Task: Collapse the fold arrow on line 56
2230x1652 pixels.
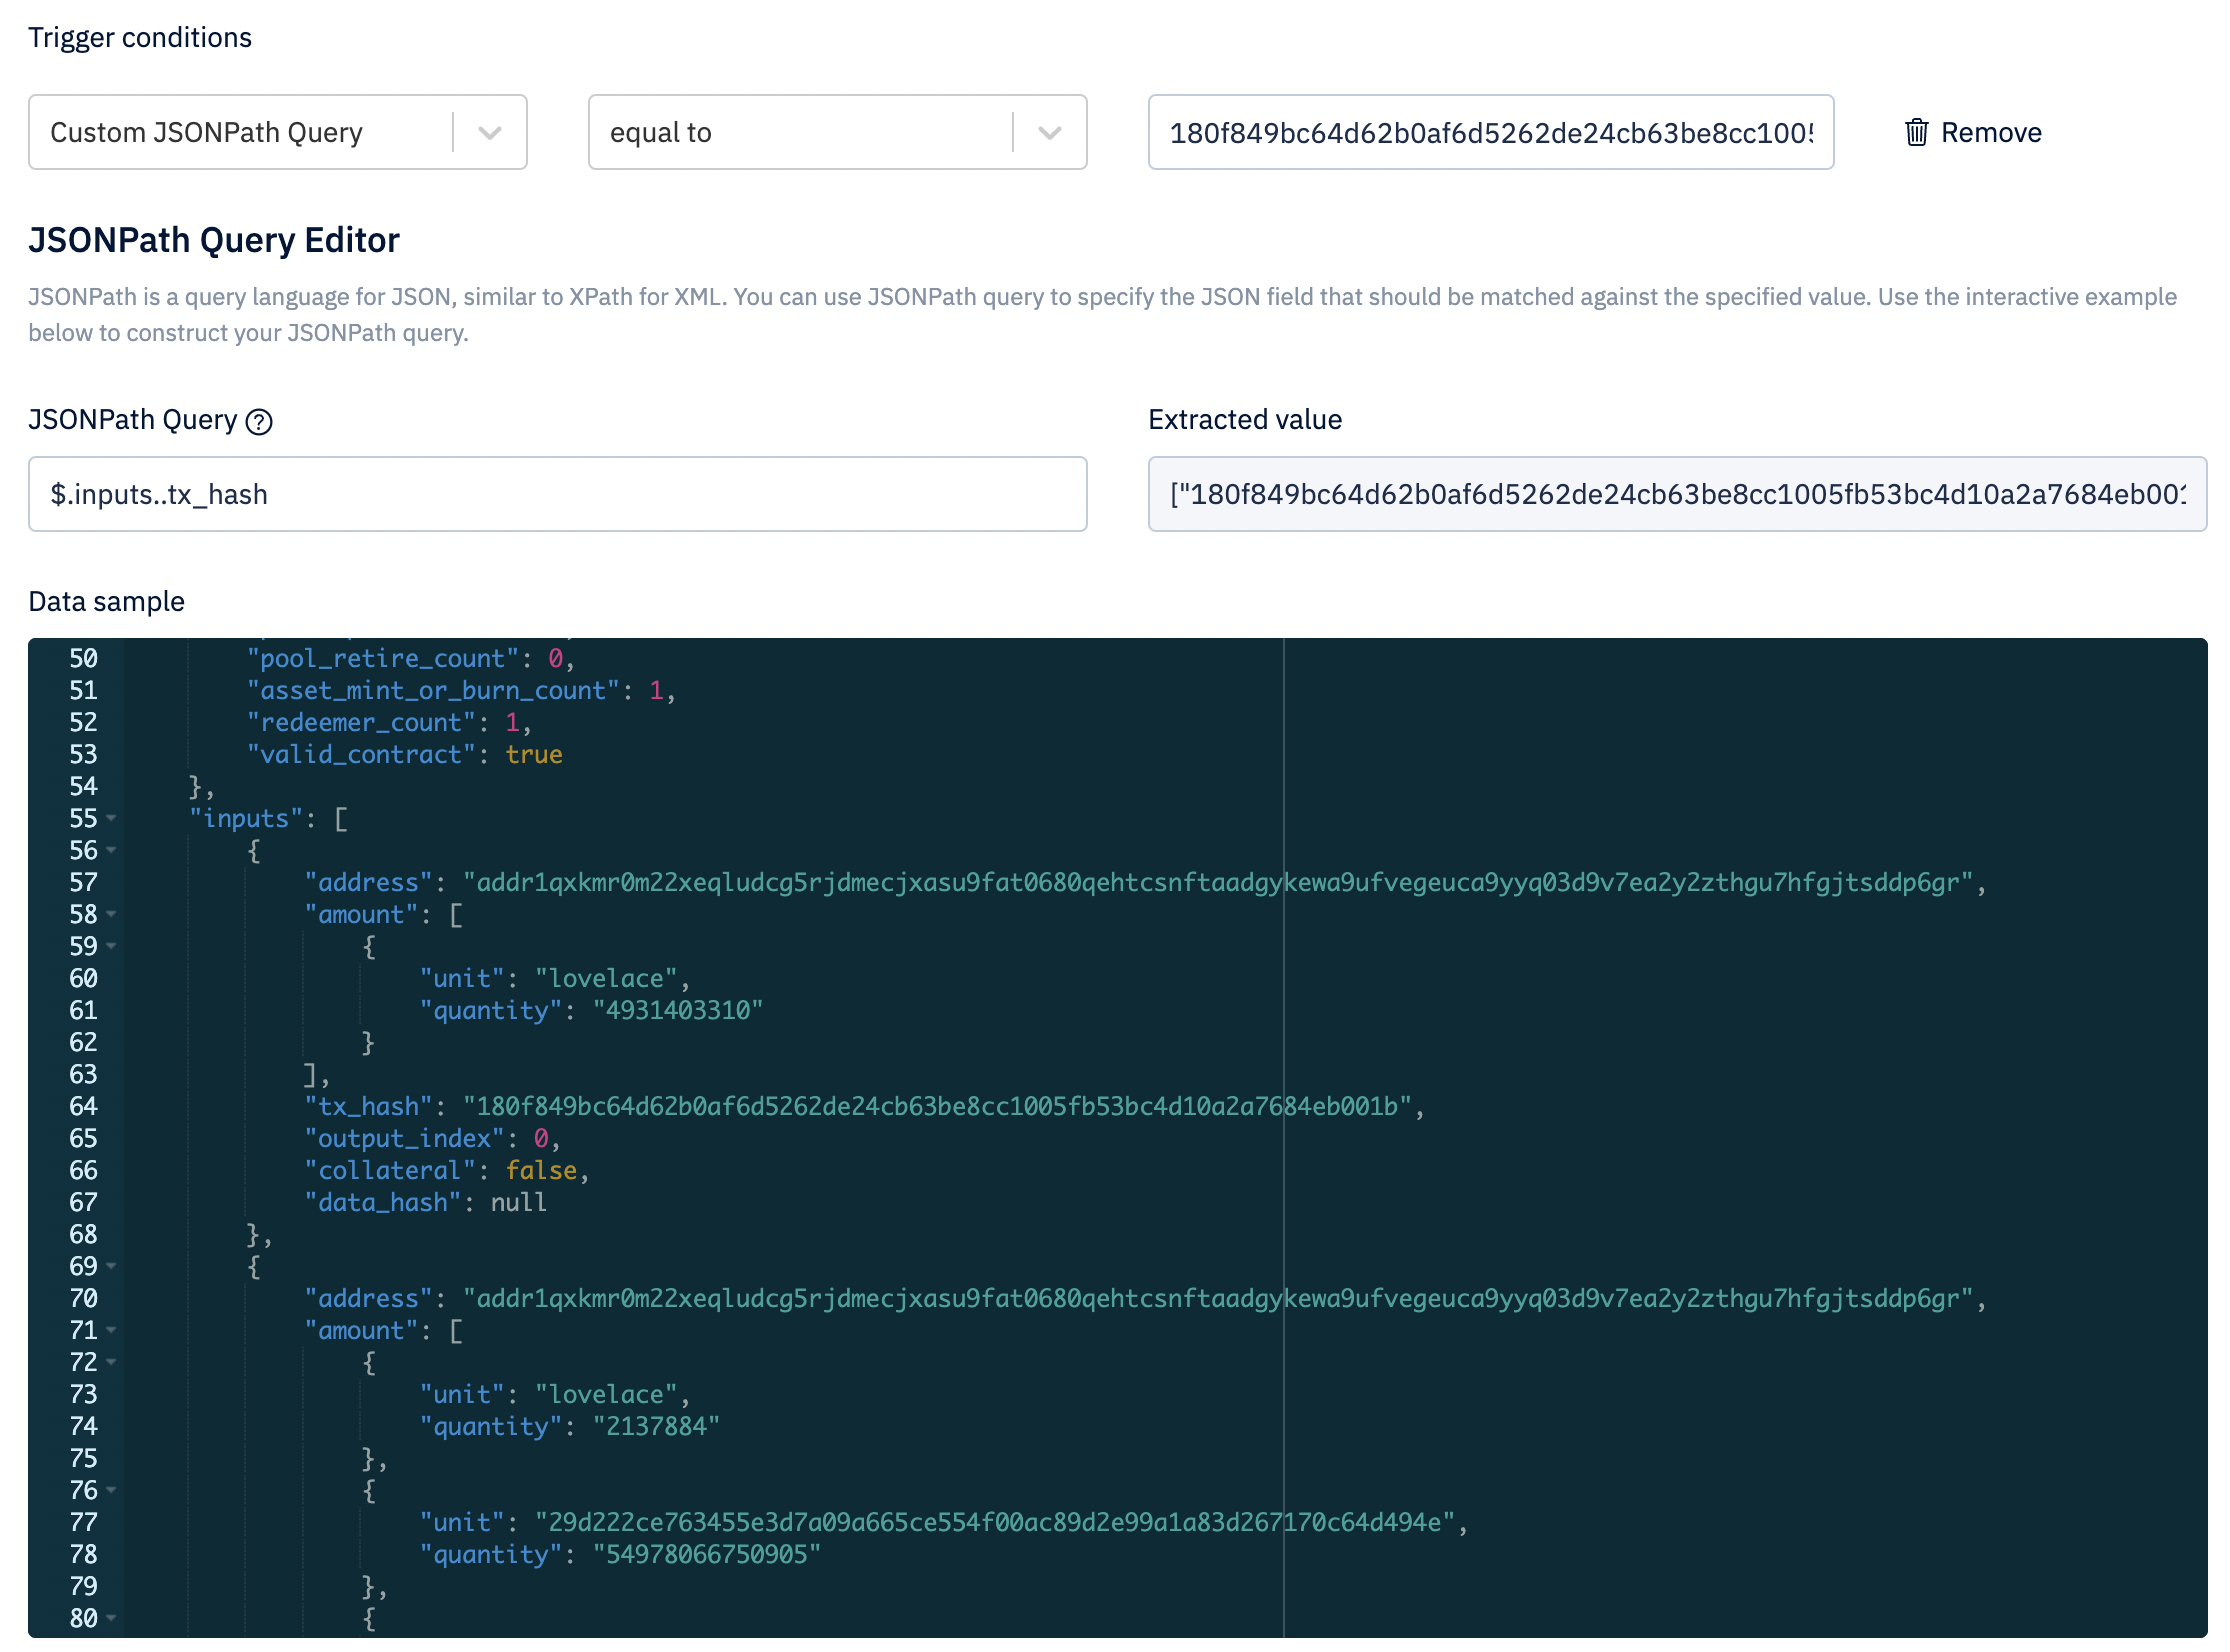Action: (x=111, y=850)
